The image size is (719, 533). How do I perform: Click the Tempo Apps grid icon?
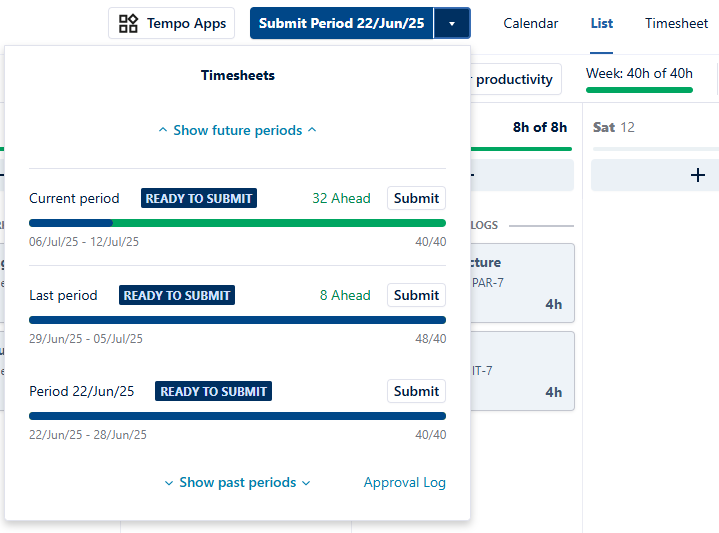coord(129,23)
